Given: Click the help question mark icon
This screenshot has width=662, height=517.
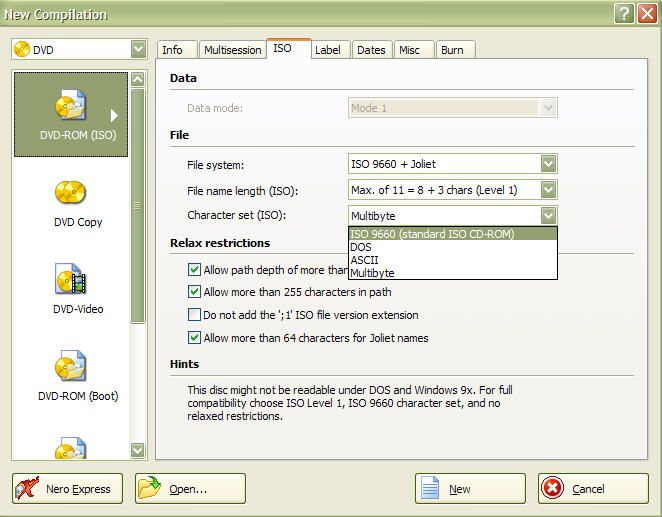Looking at the screenshot, I should click(624, 14).
